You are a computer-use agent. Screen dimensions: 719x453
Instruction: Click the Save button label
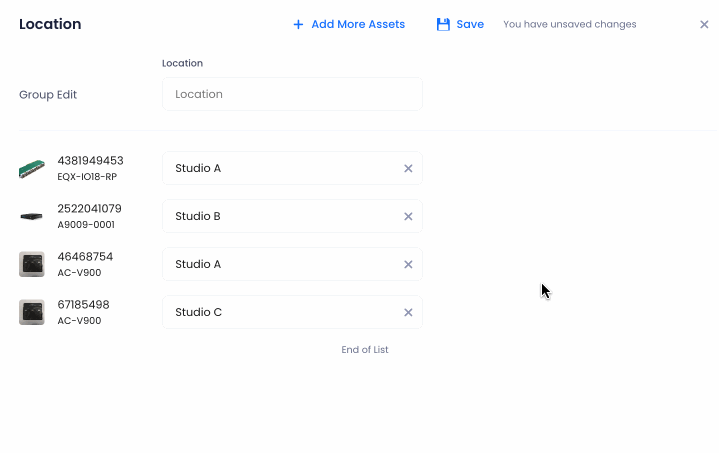(x=470, y=24)
